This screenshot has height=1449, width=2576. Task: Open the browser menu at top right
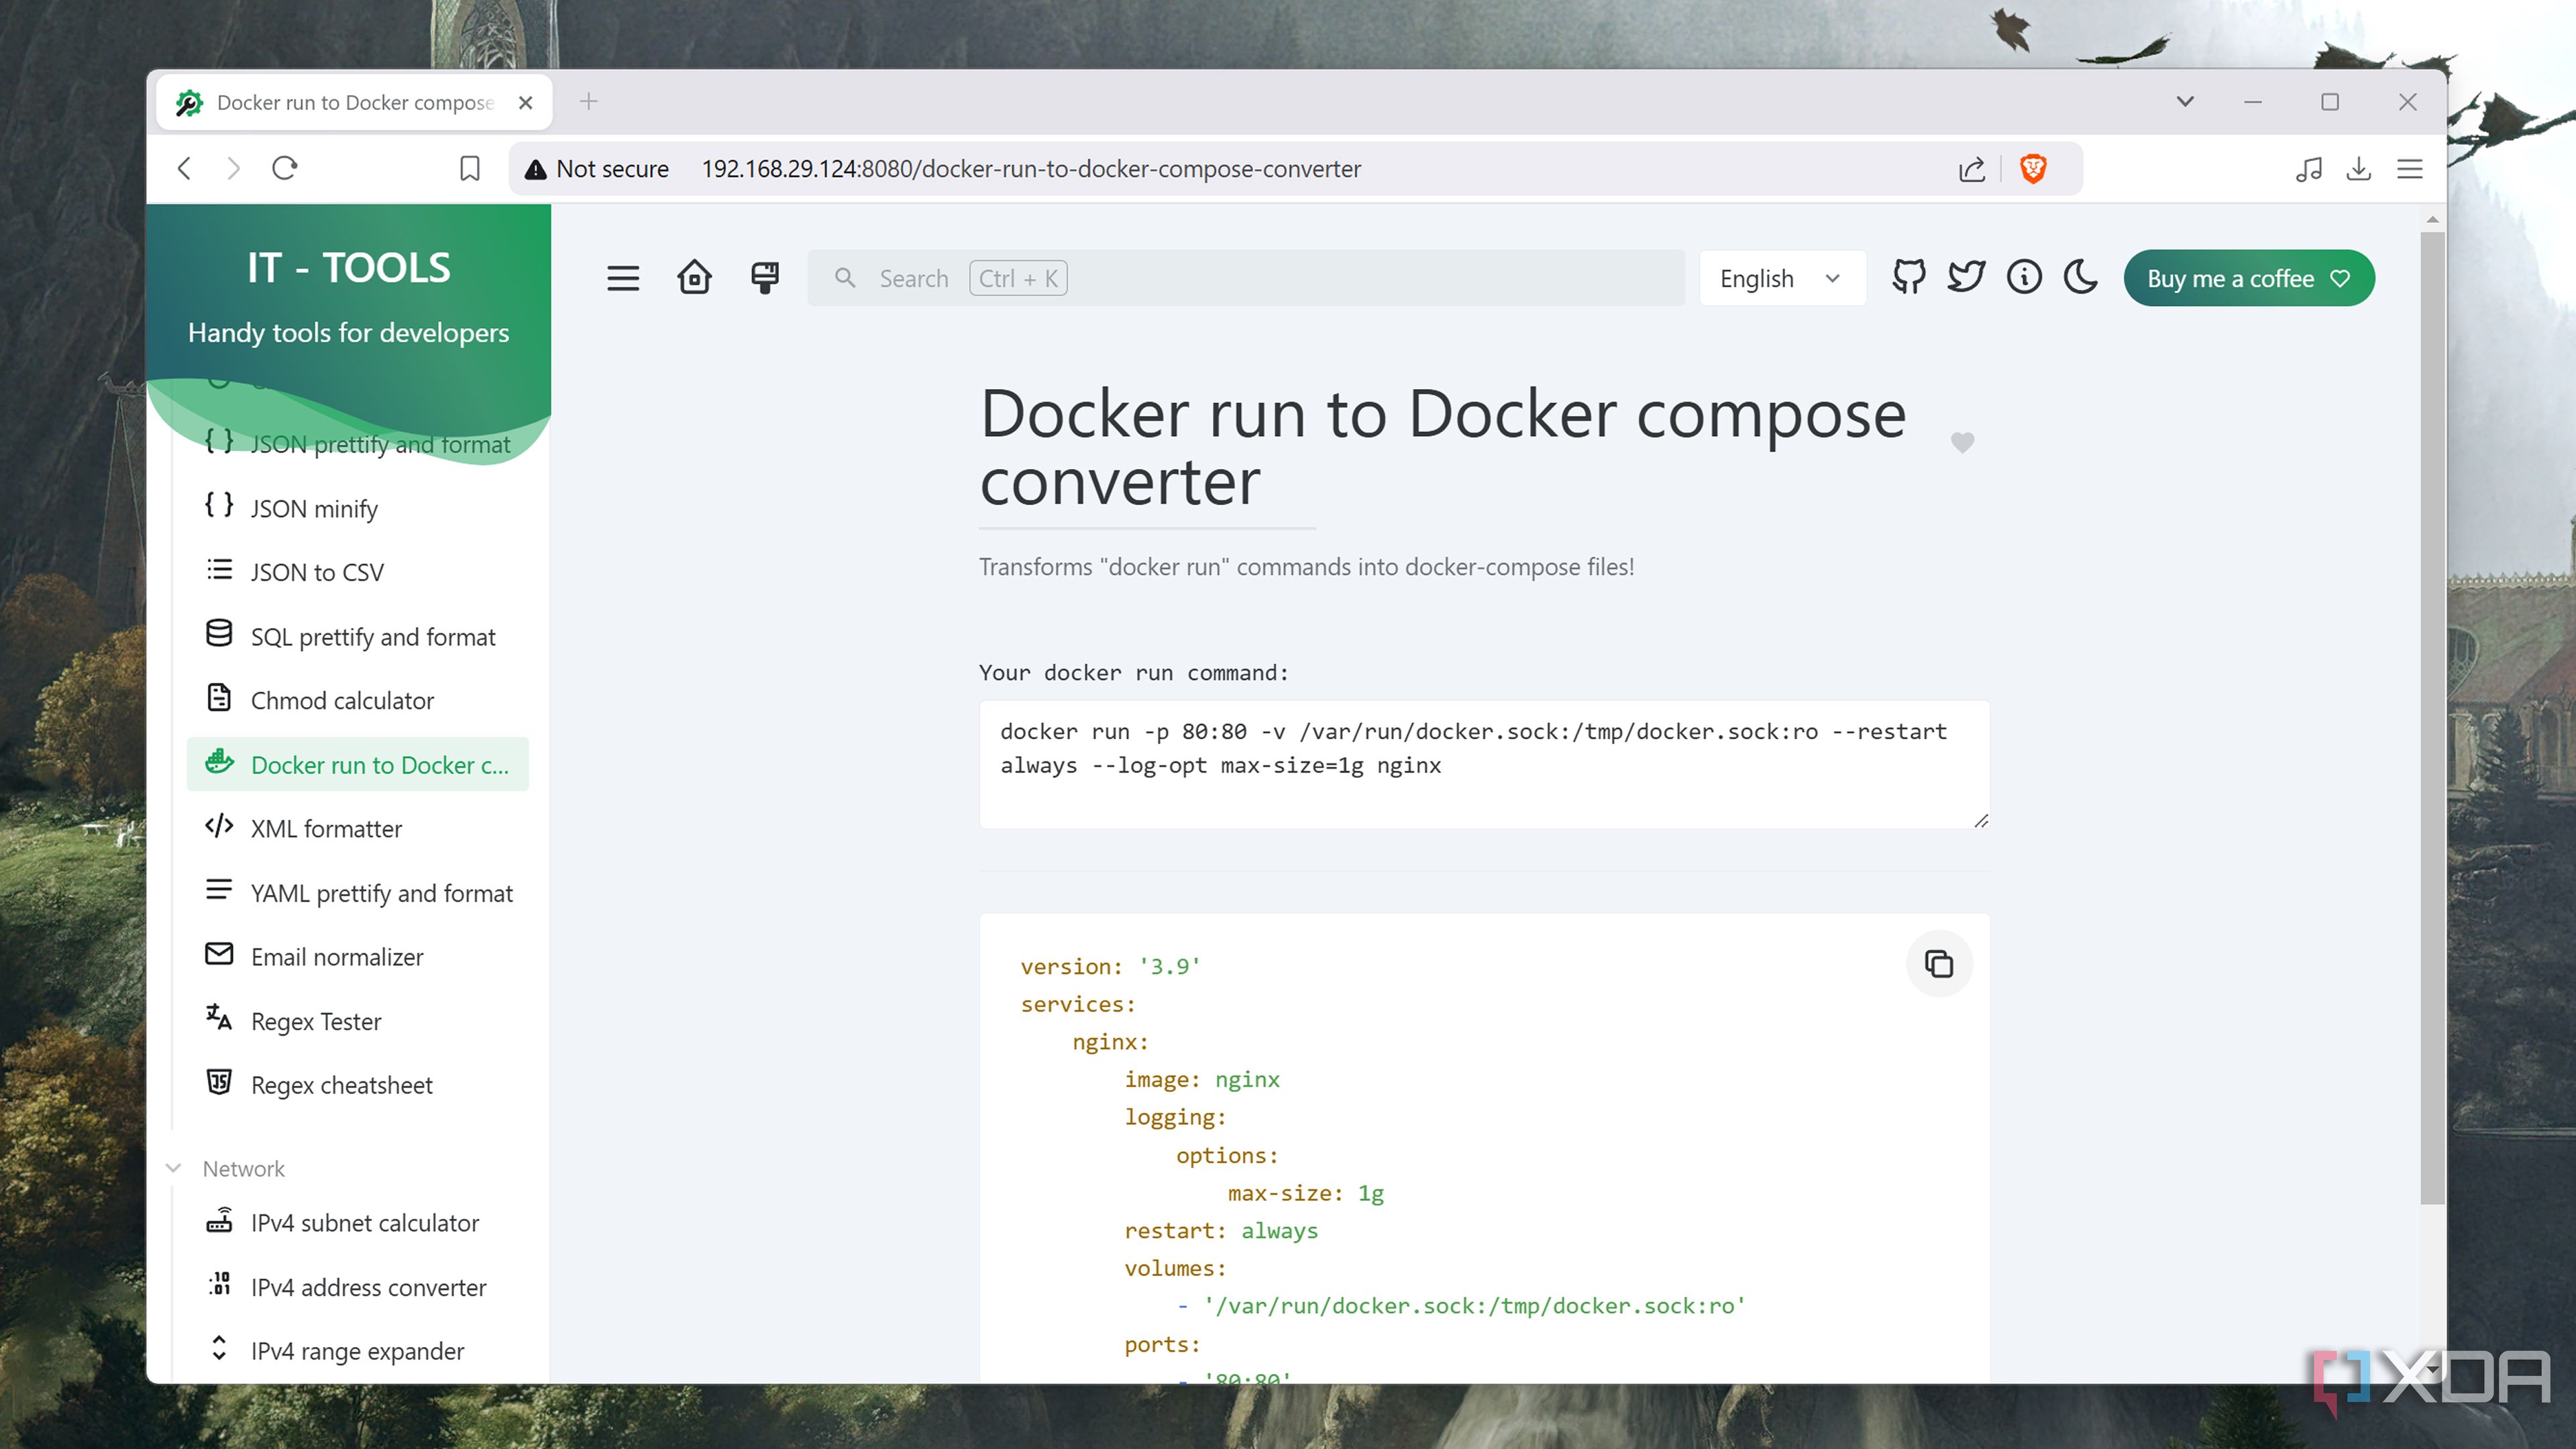pos(2410,169)
